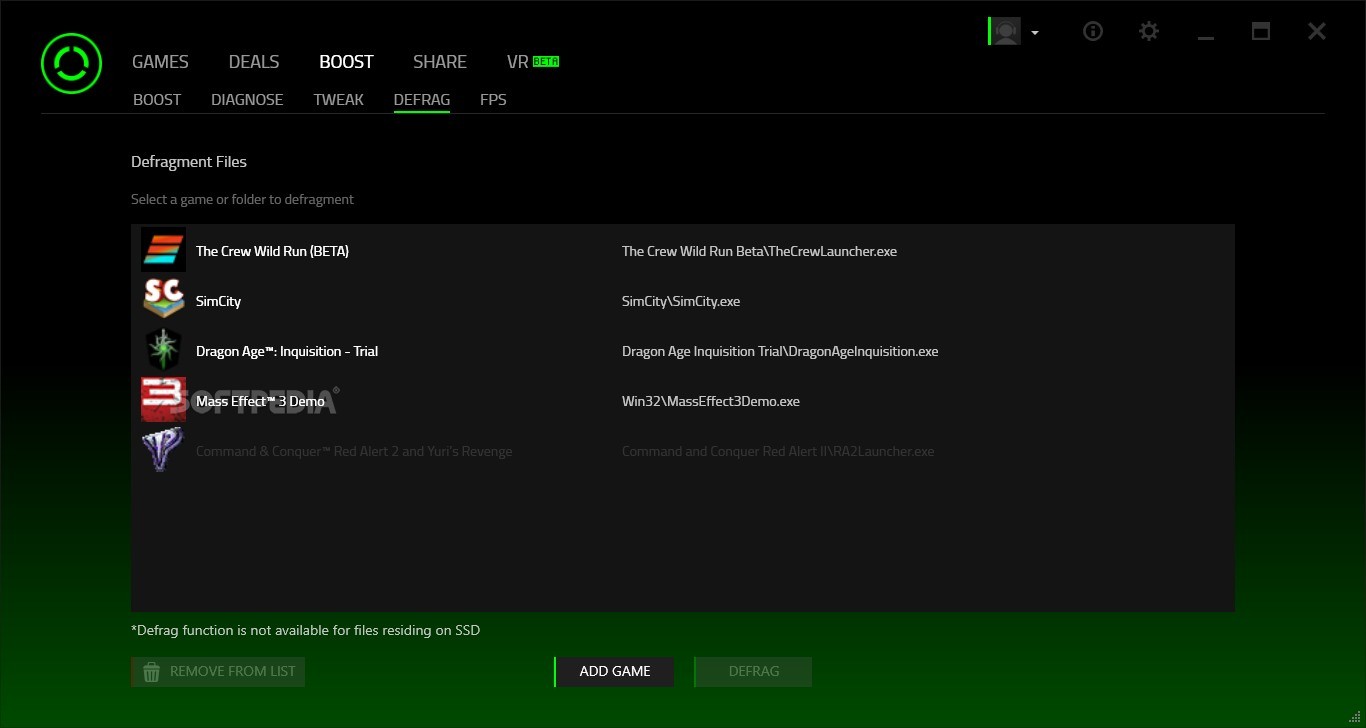
Task: Click the REMOVE FROM LIST button
Action: click(218, 671)
